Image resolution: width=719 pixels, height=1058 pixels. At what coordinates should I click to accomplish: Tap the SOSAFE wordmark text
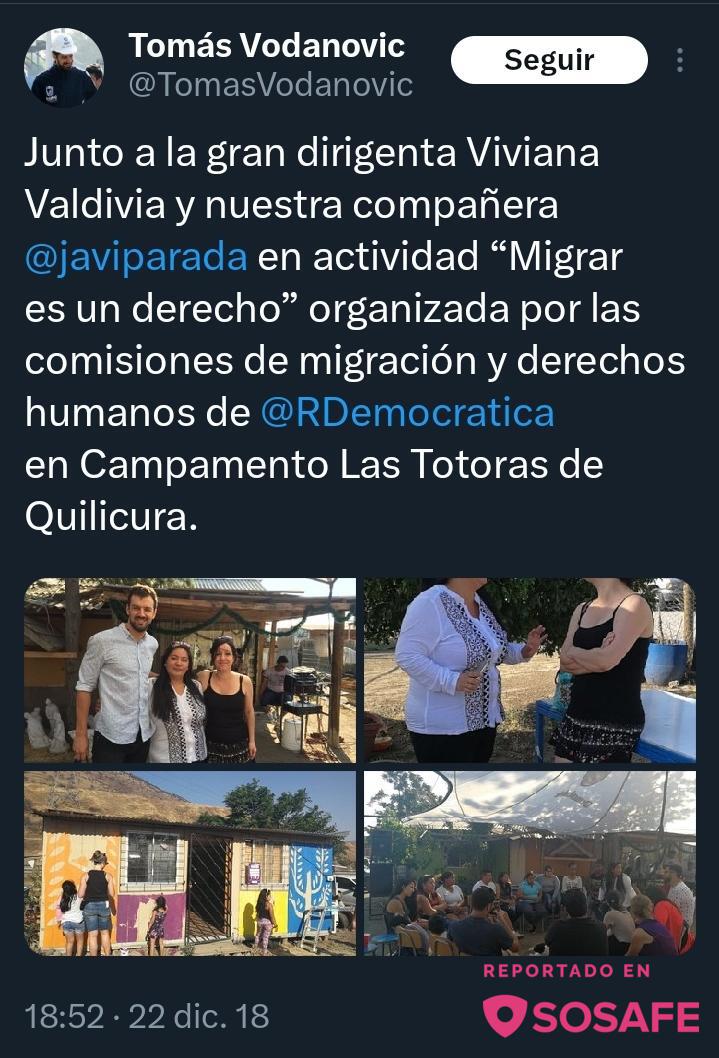(616, 1017)
